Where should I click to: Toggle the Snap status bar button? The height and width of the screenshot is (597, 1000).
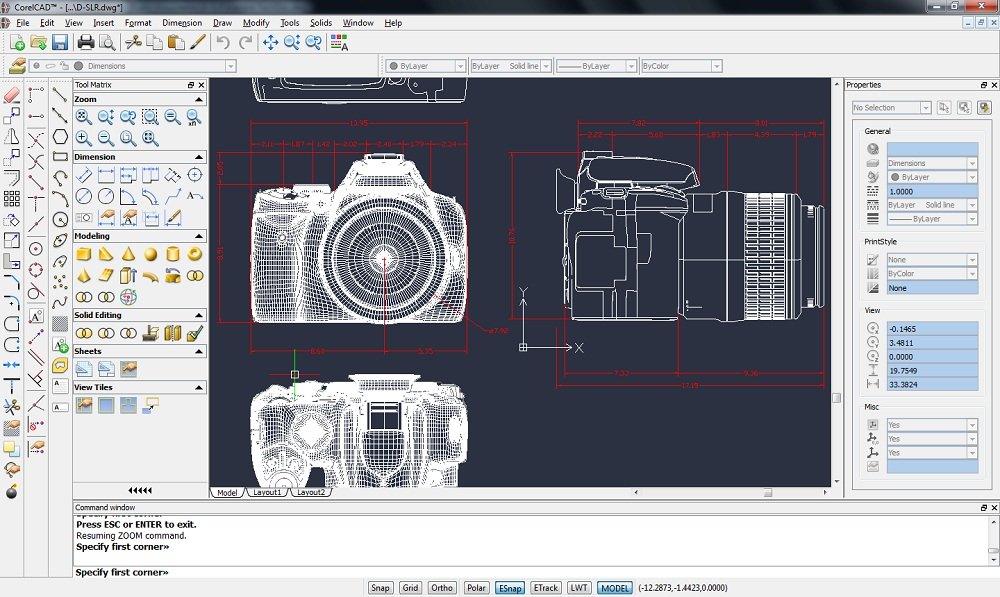coord(380,588)
